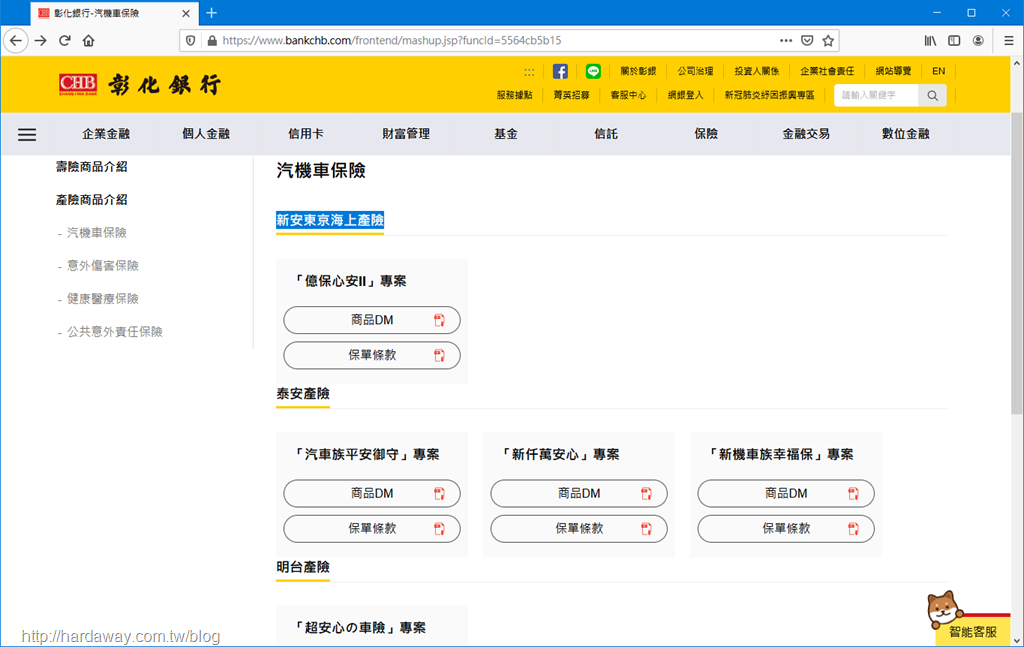
Task: Open 保單條款 for 新機車族幸福保 專案
Action: tap(786, 529)
